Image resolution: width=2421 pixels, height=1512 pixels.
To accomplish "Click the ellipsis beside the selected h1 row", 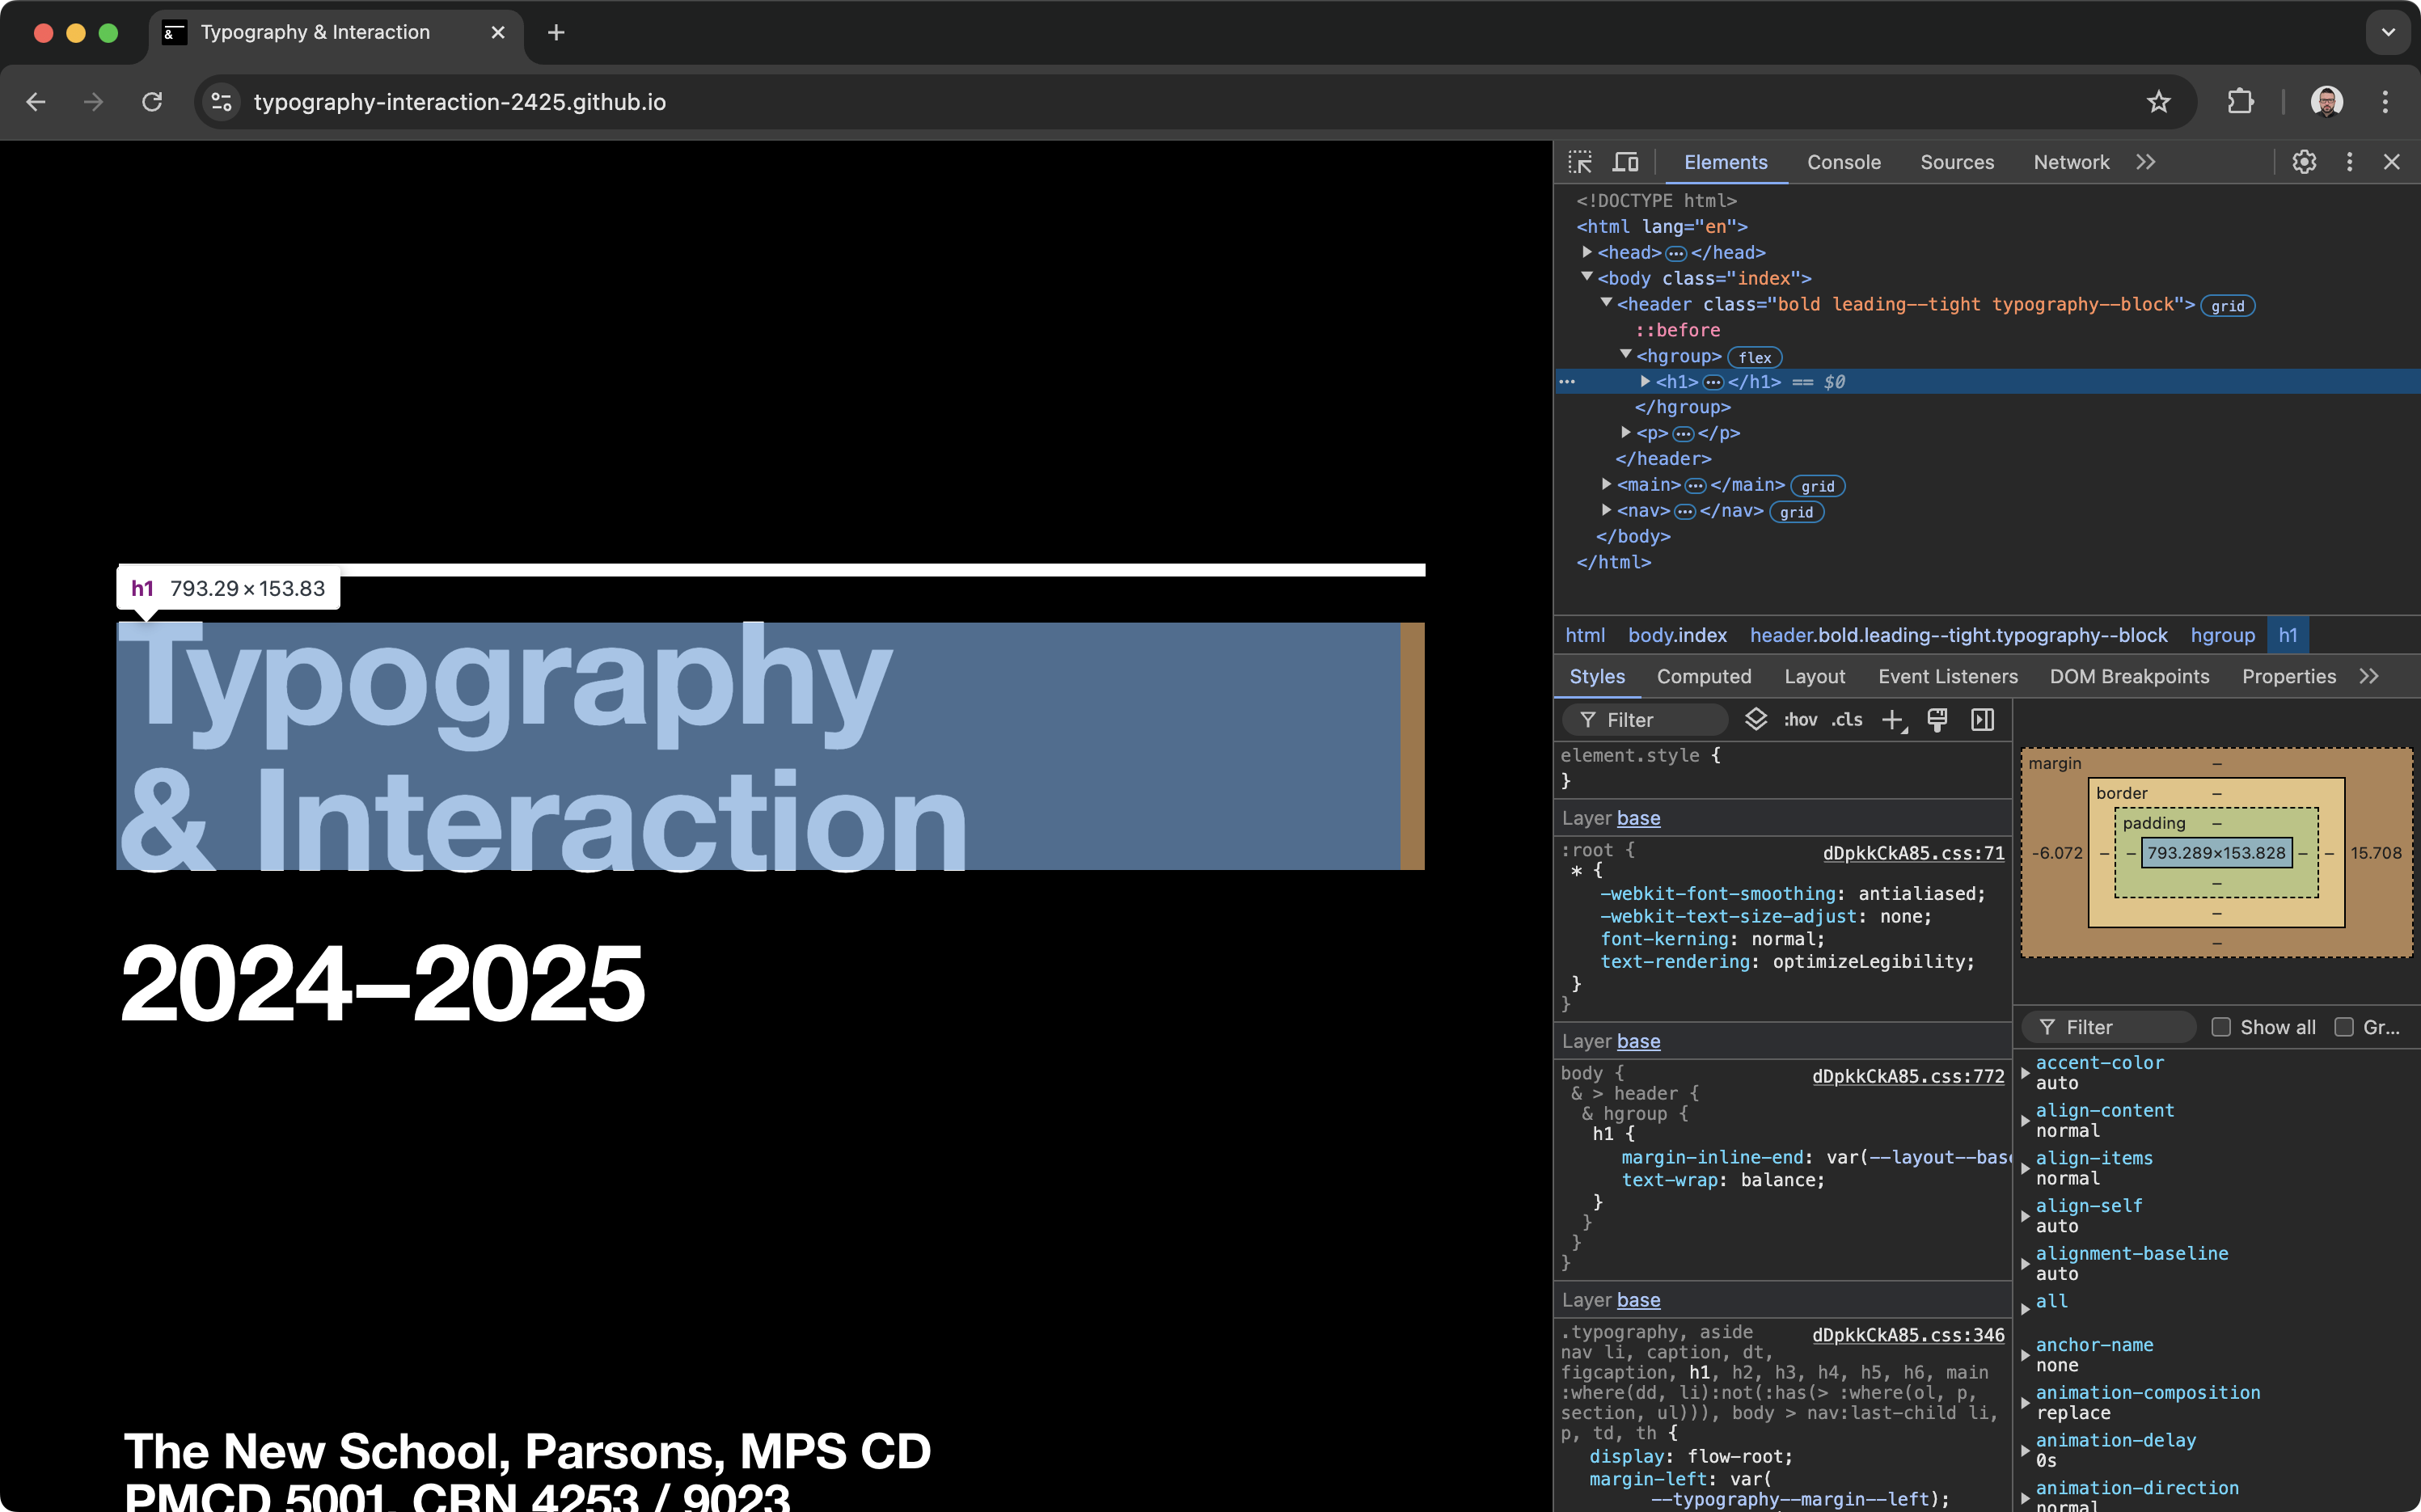I will 1567,382.
